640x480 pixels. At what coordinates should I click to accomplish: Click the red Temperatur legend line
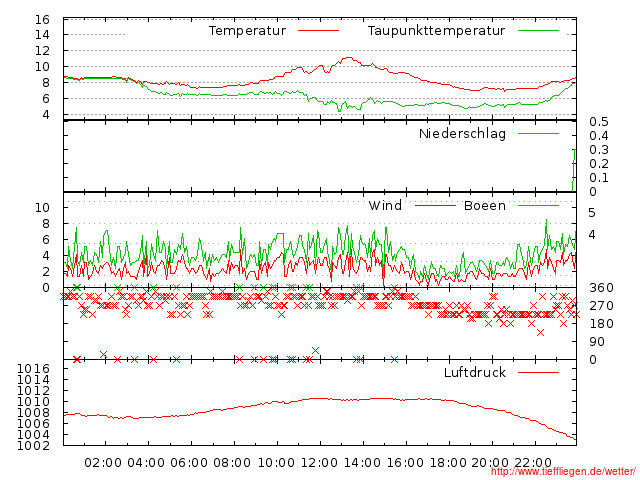click(319, 31)
